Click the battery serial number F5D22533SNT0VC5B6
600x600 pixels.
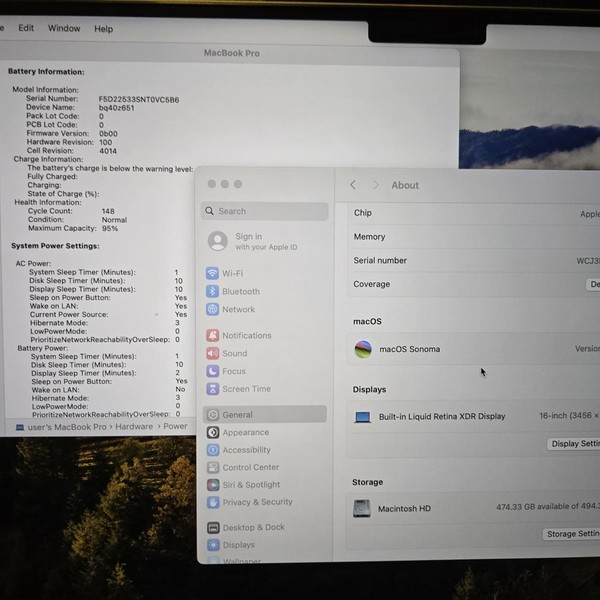coord(139,100)
